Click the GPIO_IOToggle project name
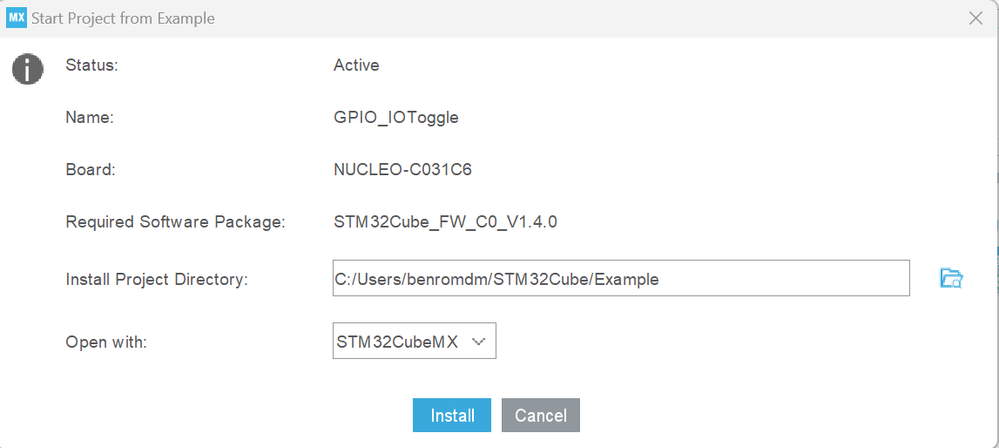Viewport: 999px width, 448px height. [x=396, y=117]
